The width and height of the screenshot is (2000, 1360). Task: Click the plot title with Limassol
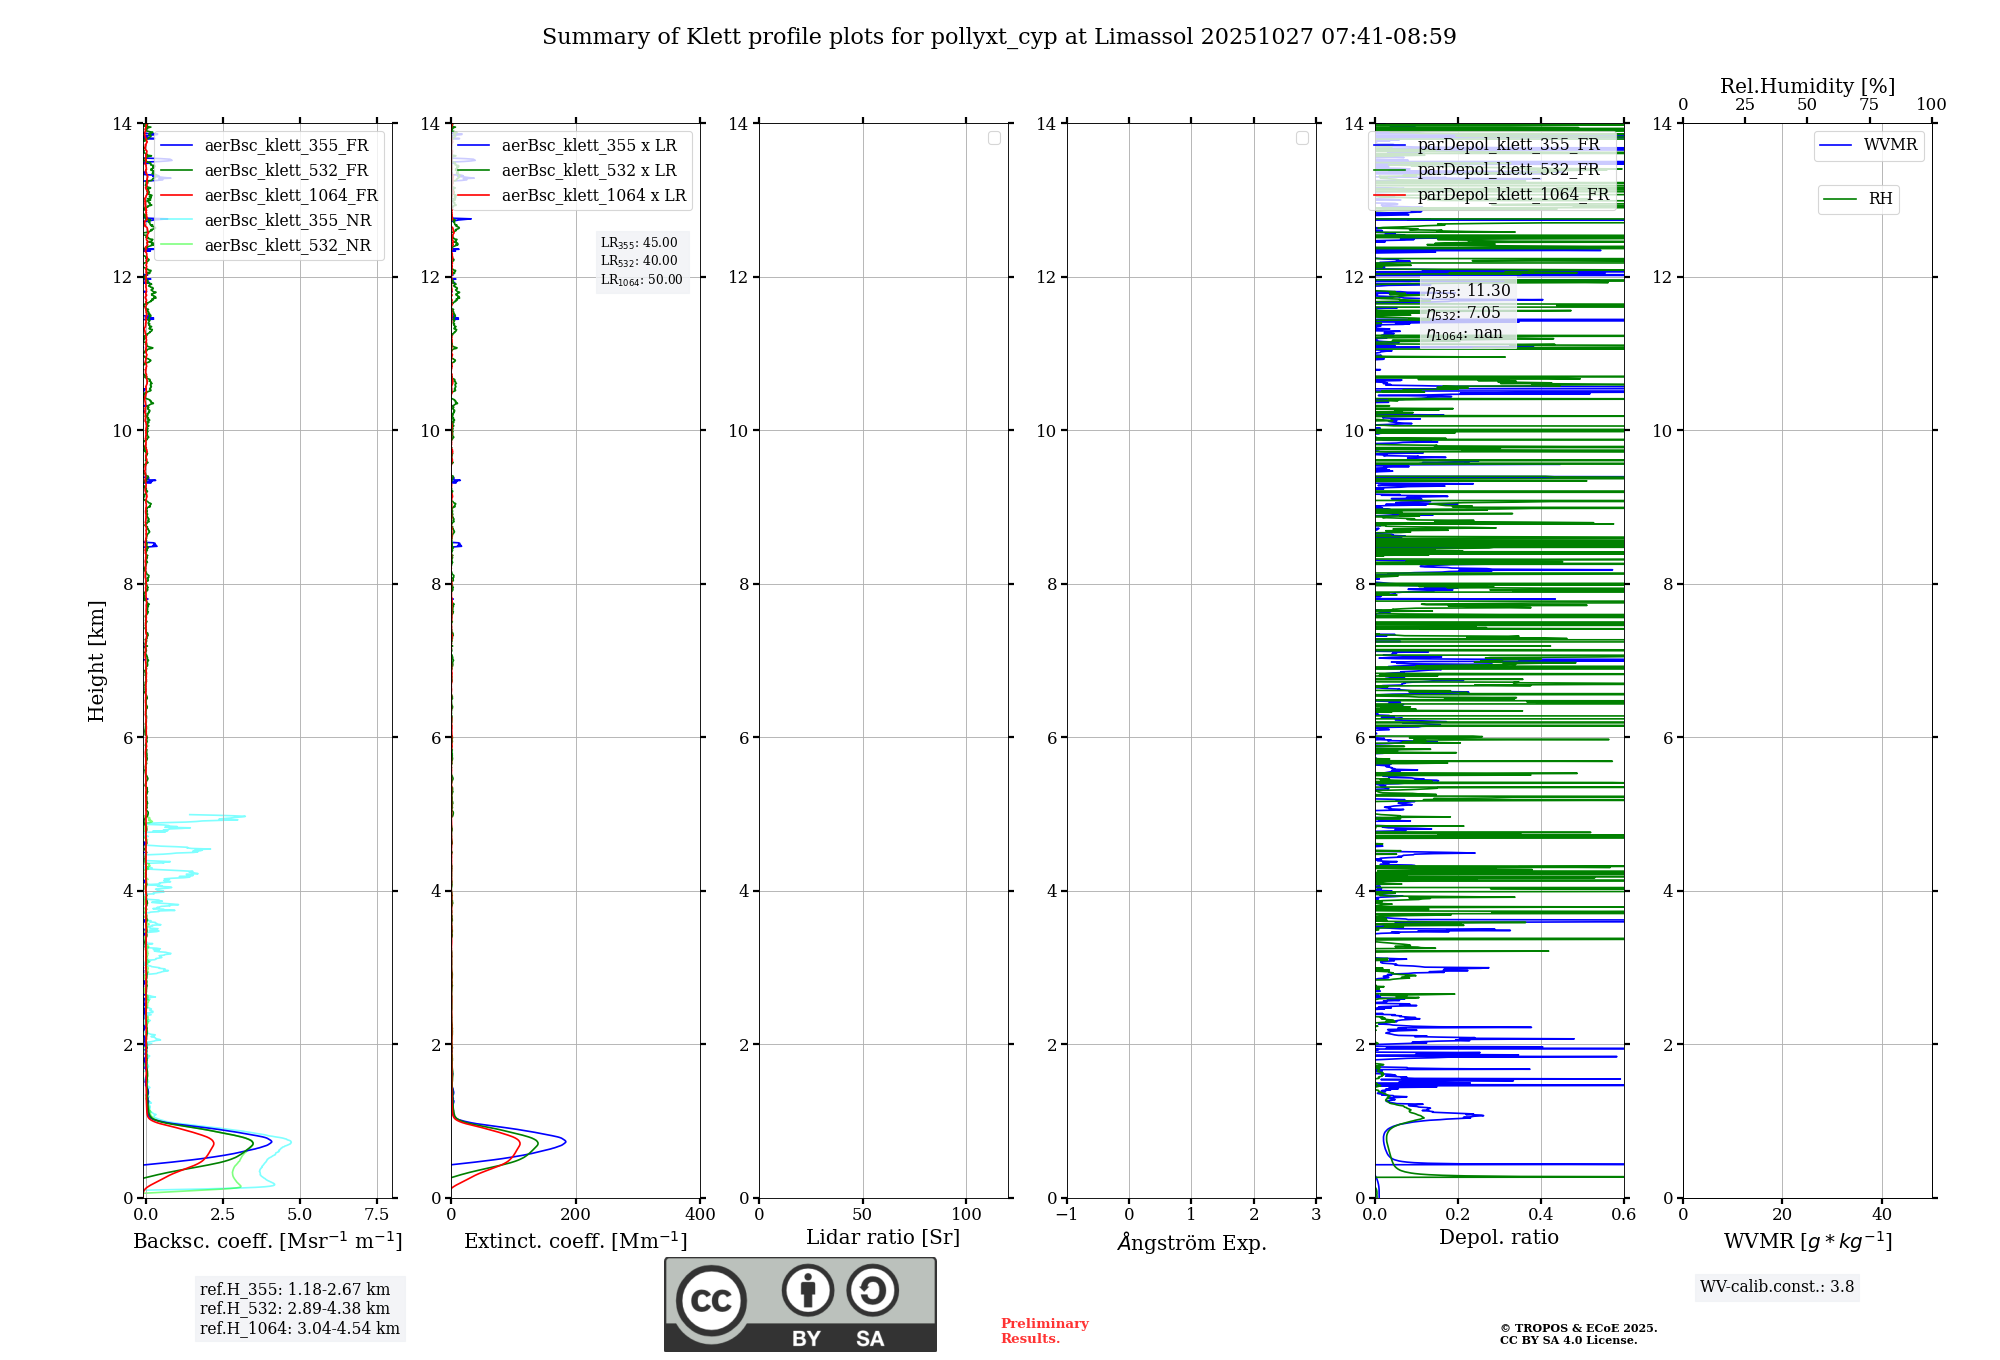click(999, 37)
